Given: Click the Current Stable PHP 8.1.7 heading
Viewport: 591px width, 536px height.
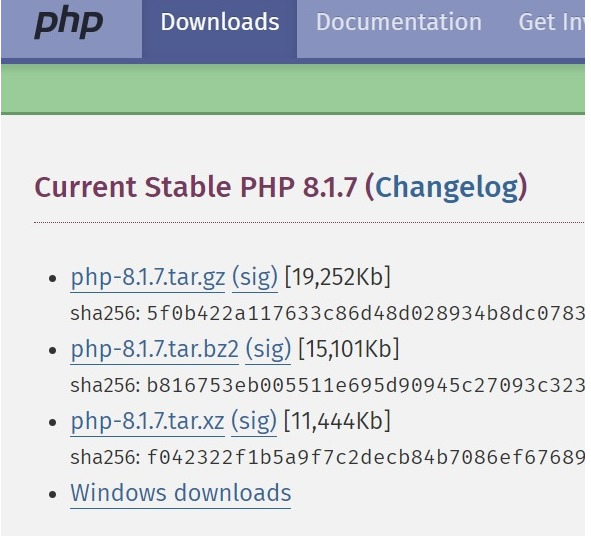Looking at the screenshot, I should point(195,187).
